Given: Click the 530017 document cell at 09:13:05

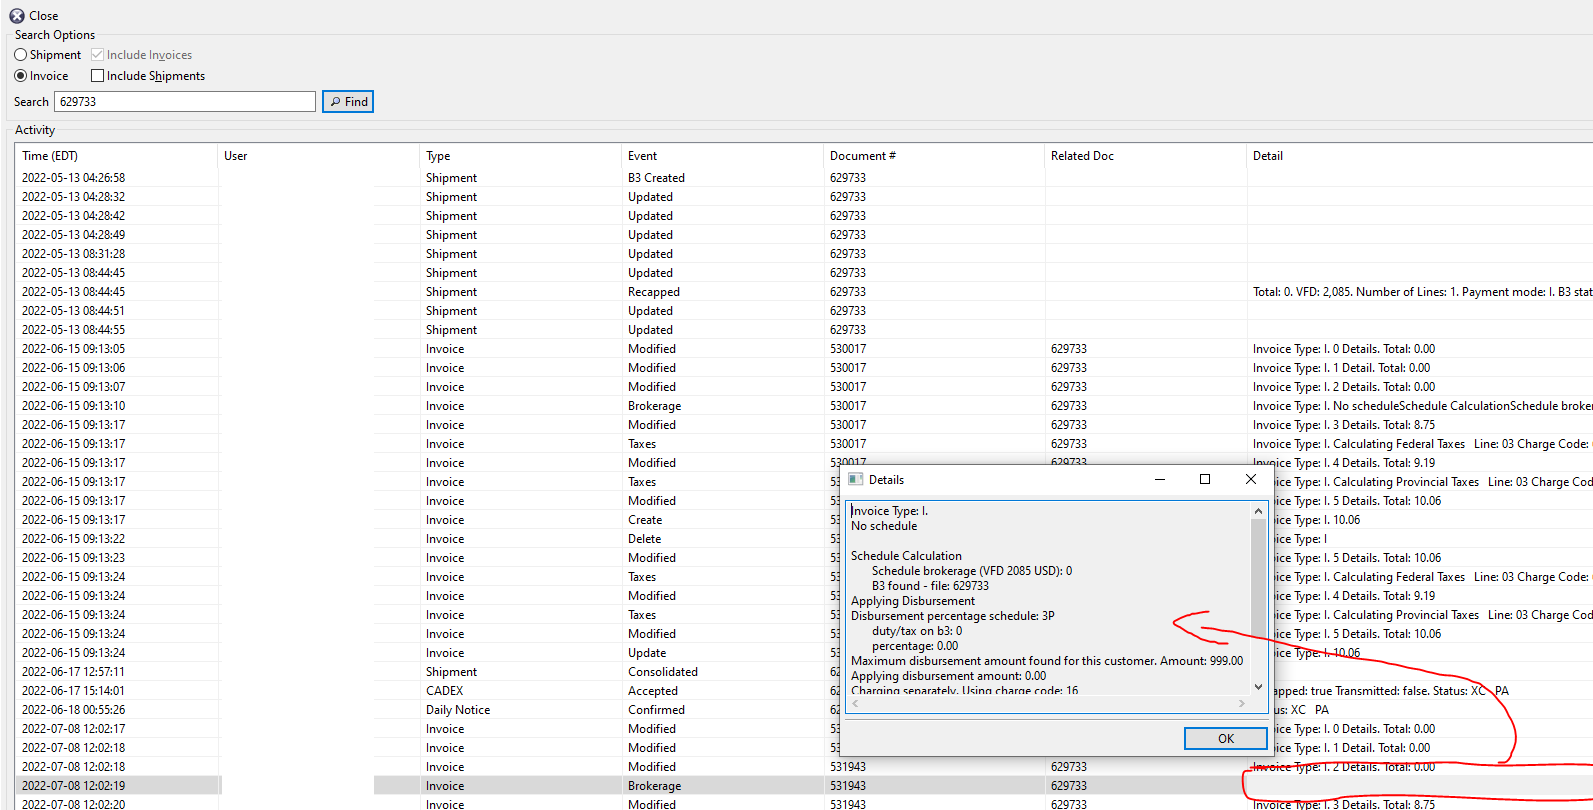Looking at the screenshot, I should click(x=848, y=349).
